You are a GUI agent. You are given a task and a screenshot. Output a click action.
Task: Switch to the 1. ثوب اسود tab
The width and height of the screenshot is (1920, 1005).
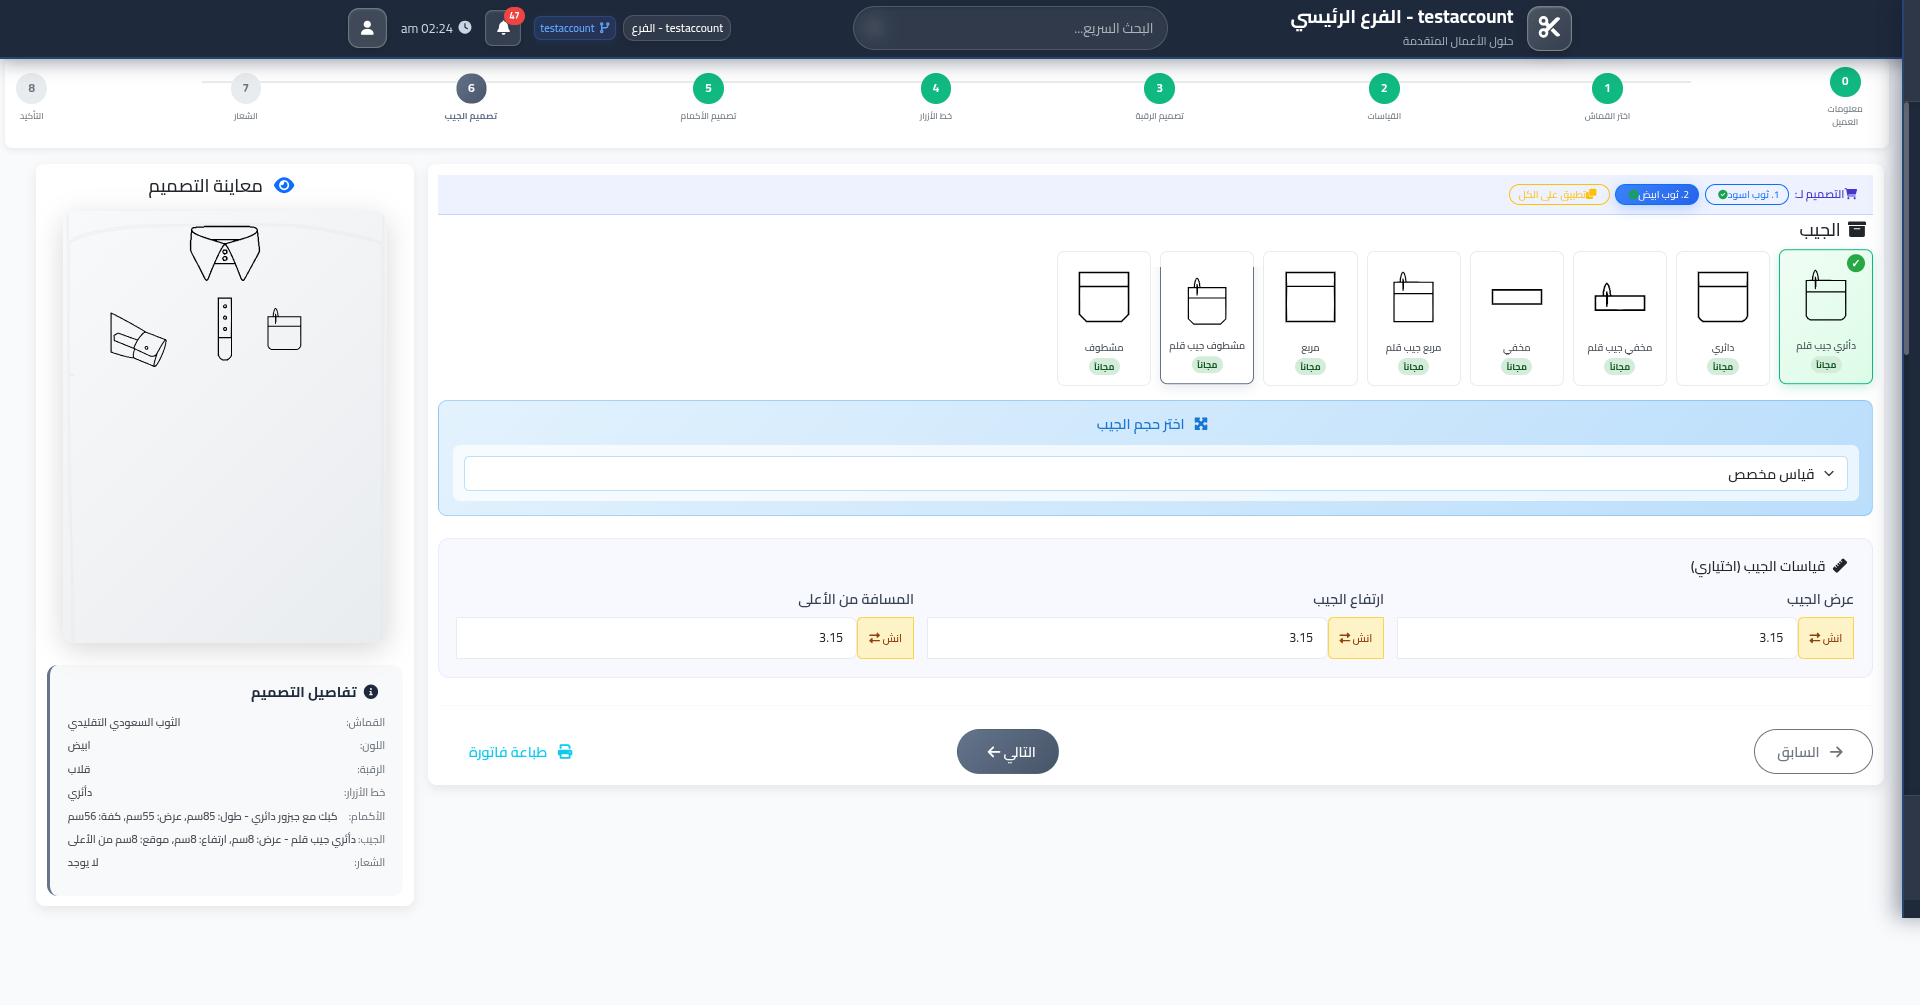[1747, 194]
